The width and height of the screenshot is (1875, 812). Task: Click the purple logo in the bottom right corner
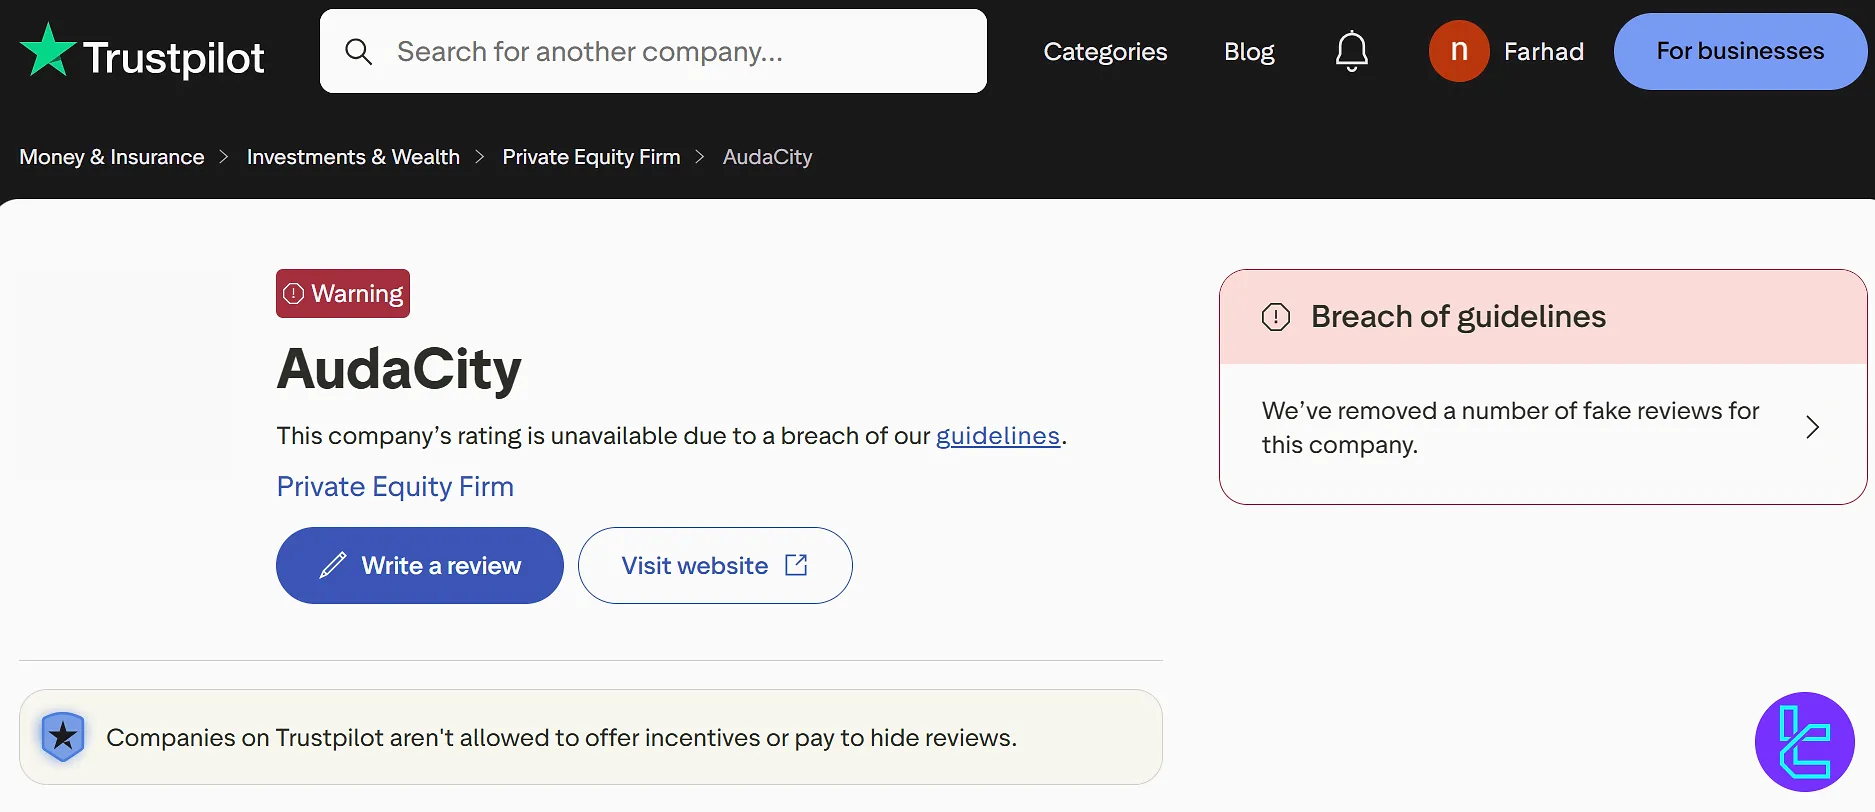1806,742
